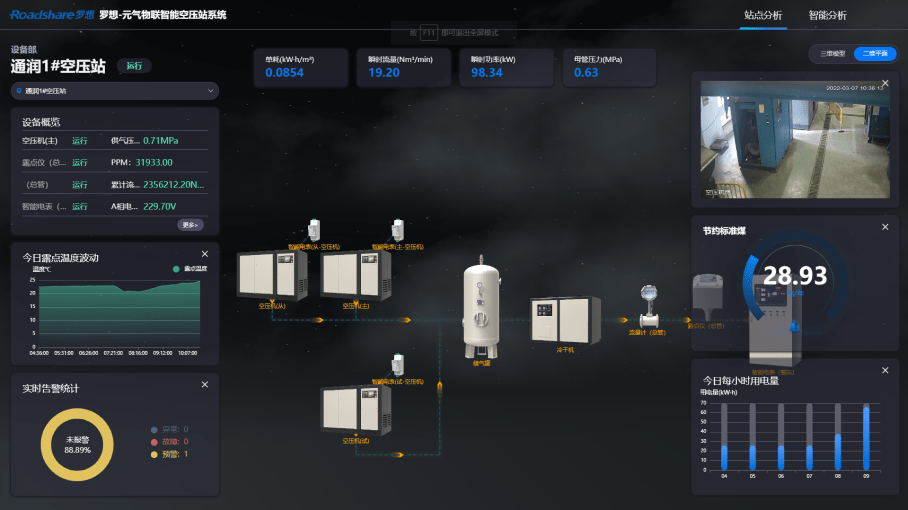Close the 实时告警统计 panel
Screen dimensions: 908x510
click(x=205, y=384)
